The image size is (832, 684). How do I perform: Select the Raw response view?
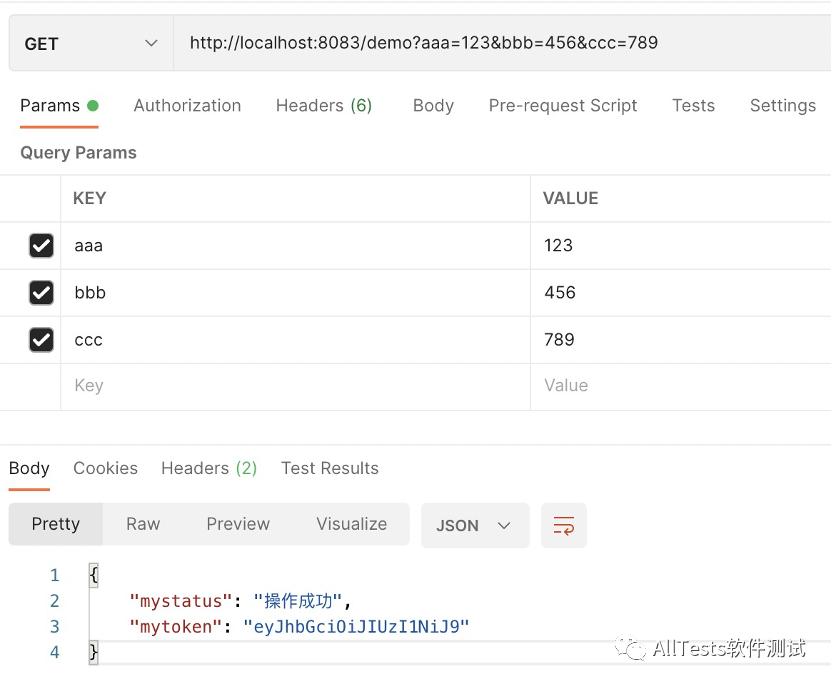point(143,524)
